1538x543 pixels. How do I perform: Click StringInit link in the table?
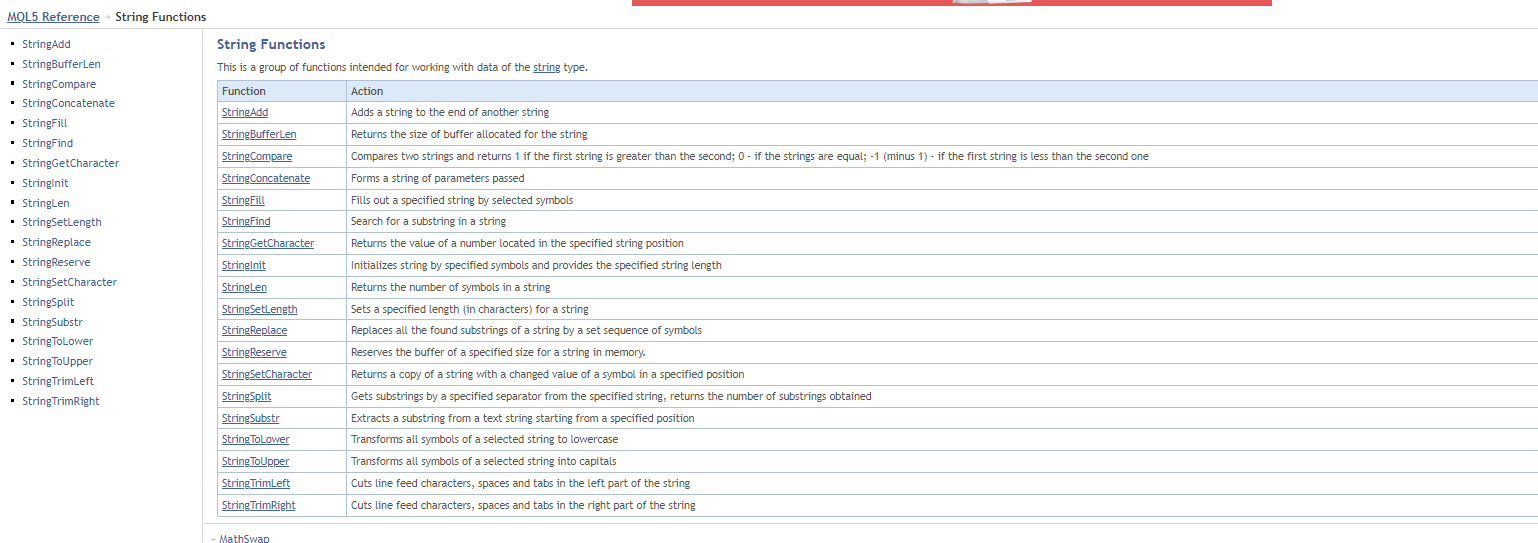[244, 265]
